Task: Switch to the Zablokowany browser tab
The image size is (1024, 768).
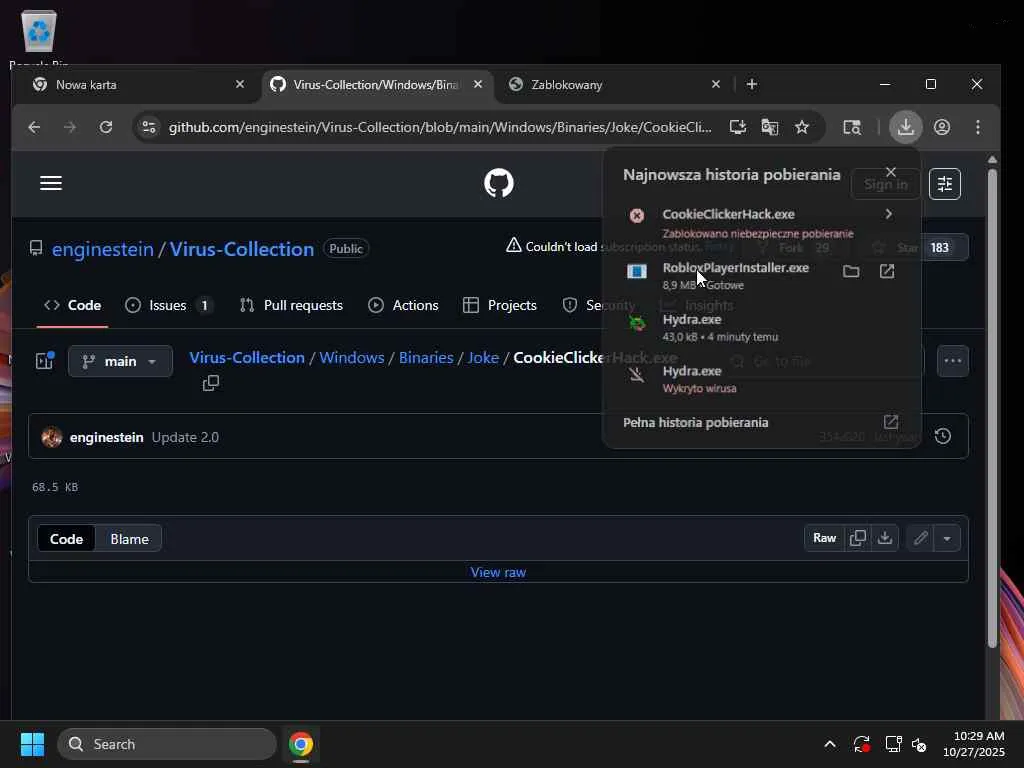Action: pyautogui.click(x=615, y=85)
